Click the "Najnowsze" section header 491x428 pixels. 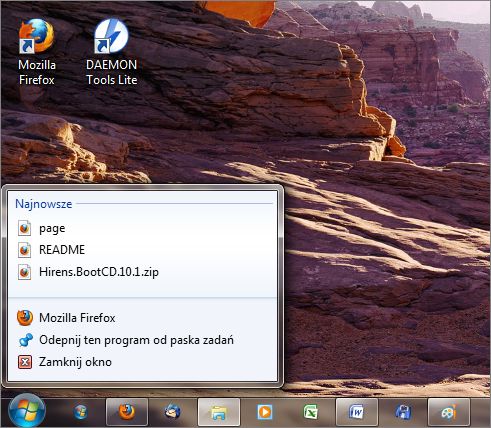44,204
